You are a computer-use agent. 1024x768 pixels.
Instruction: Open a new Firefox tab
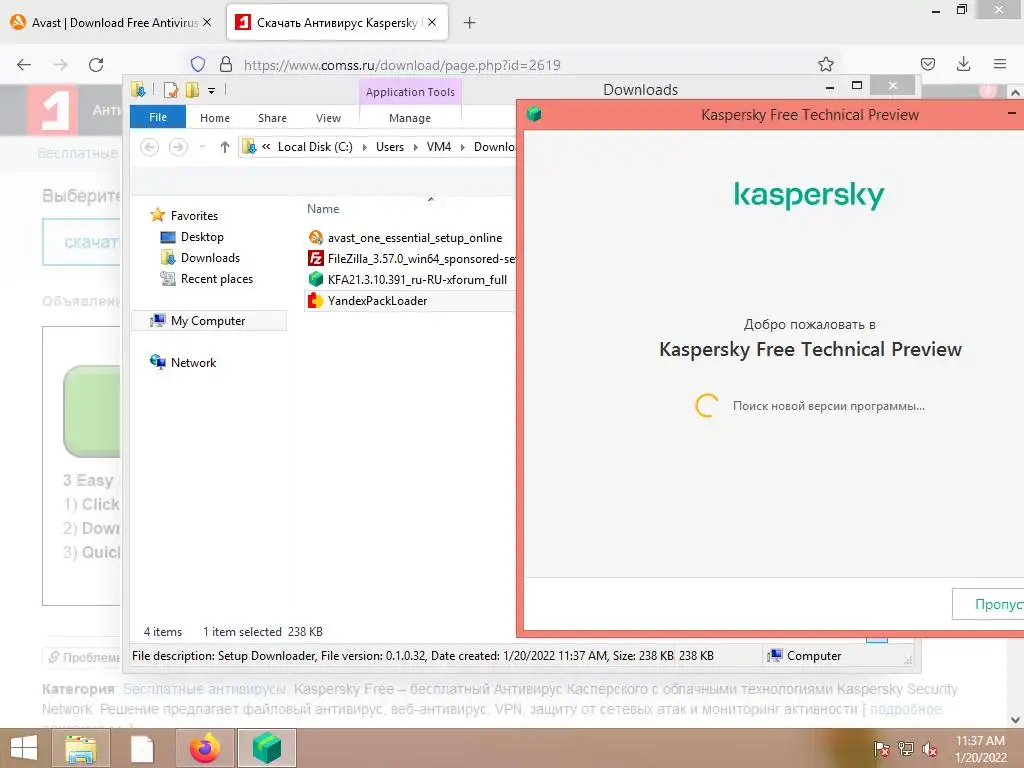(x=470, y=23)
